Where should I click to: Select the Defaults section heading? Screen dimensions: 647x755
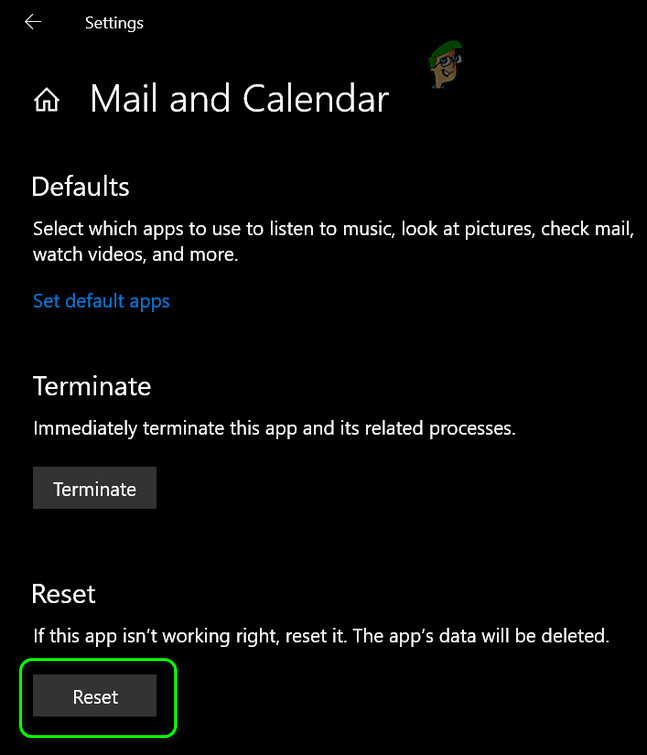pos(80,187)
